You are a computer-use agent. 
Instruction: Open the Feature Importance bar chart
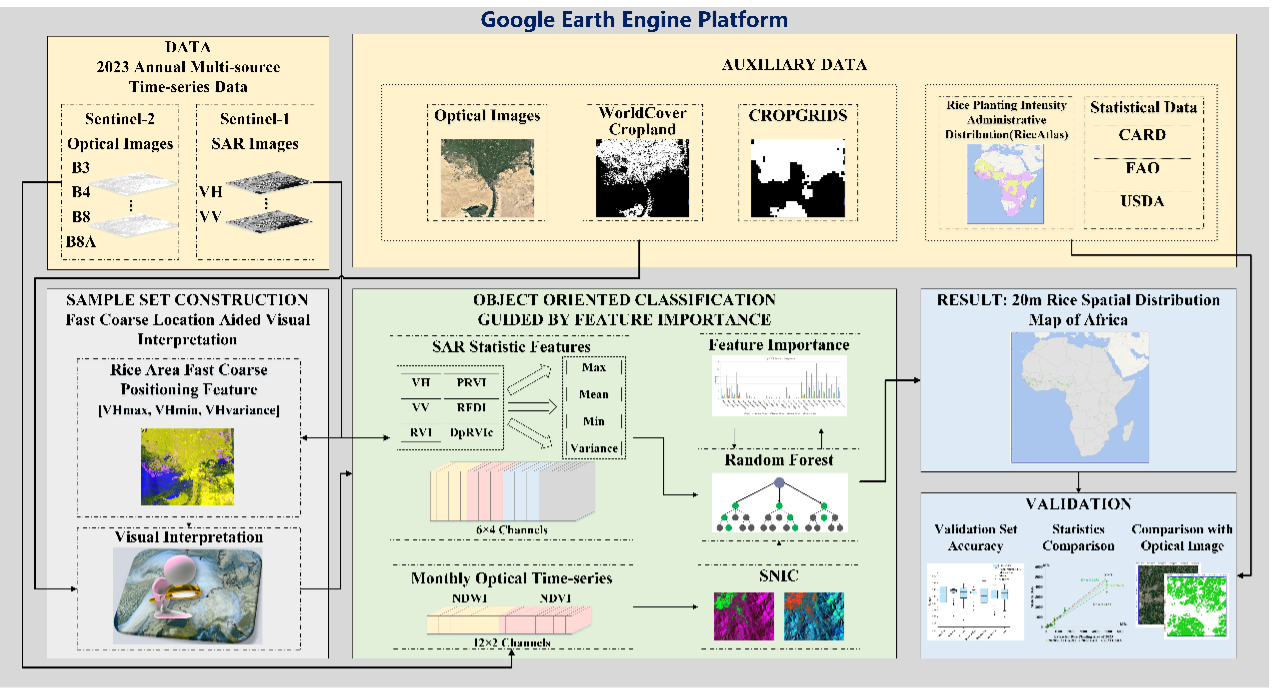point(779,387)
